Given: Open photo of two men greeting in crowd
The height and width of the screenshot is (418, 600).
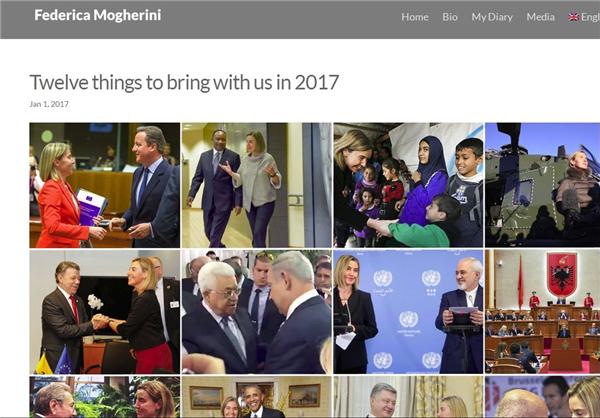Looking at the screenshot, I should 256,312.
